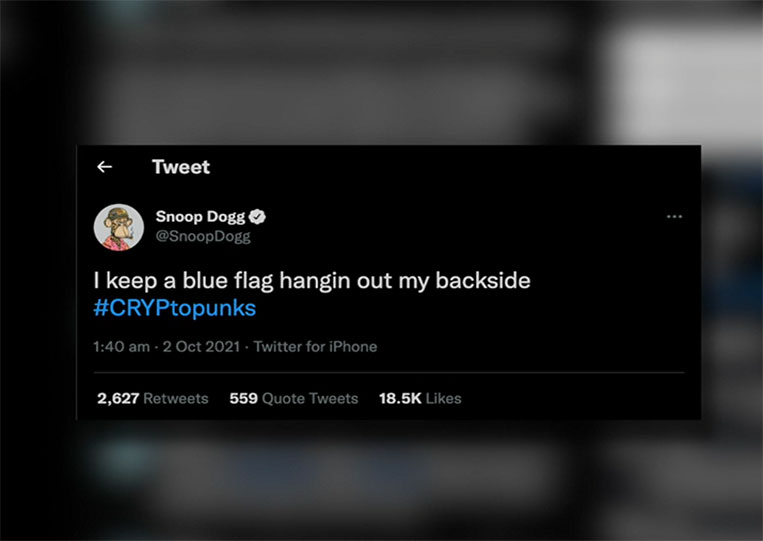The image size is (763, 541).
Task: Open Snoop Dogg's ape profile picture
Action: [x=119, y=227]
